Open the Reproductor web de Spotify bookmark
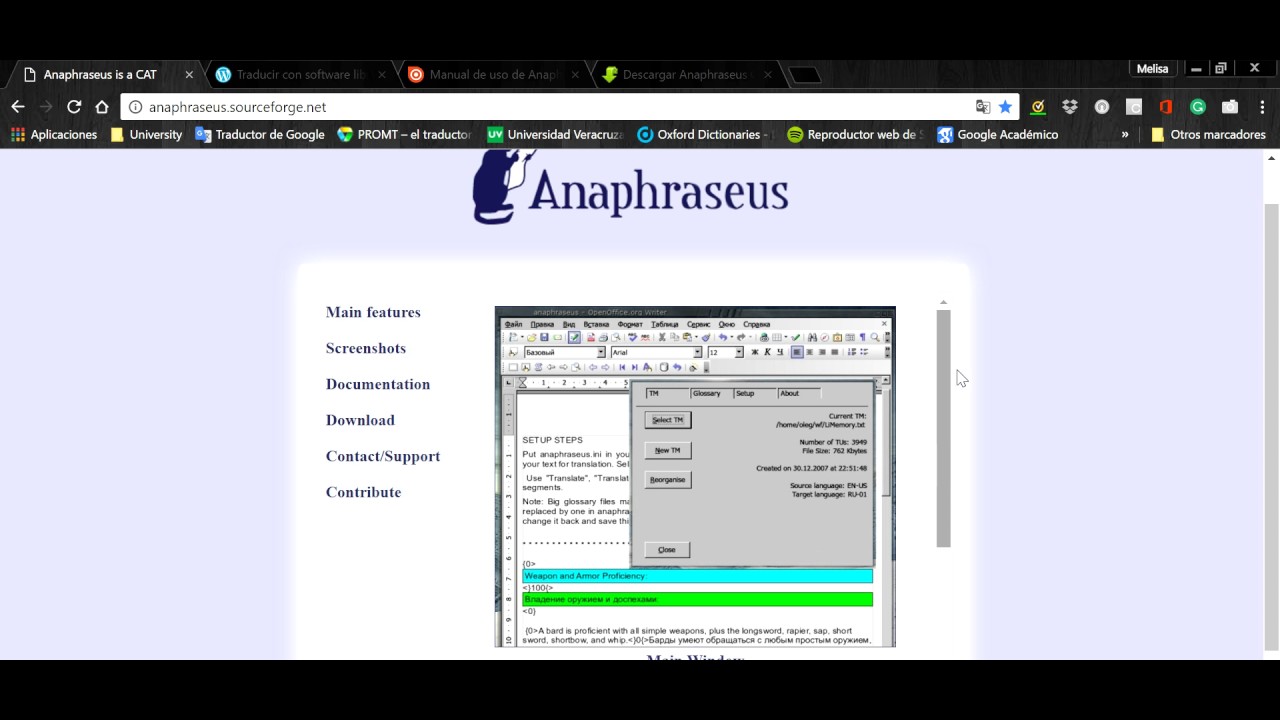Viewport: 1280px width, 720px height. [855, 134]
